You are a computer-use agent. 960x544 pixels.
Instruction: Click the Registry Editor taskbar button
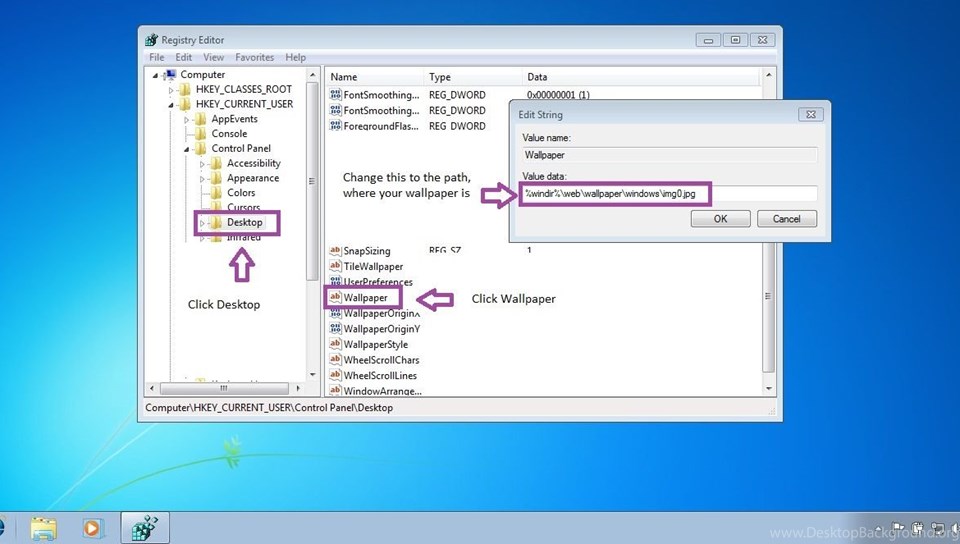[x=145, y=528]
